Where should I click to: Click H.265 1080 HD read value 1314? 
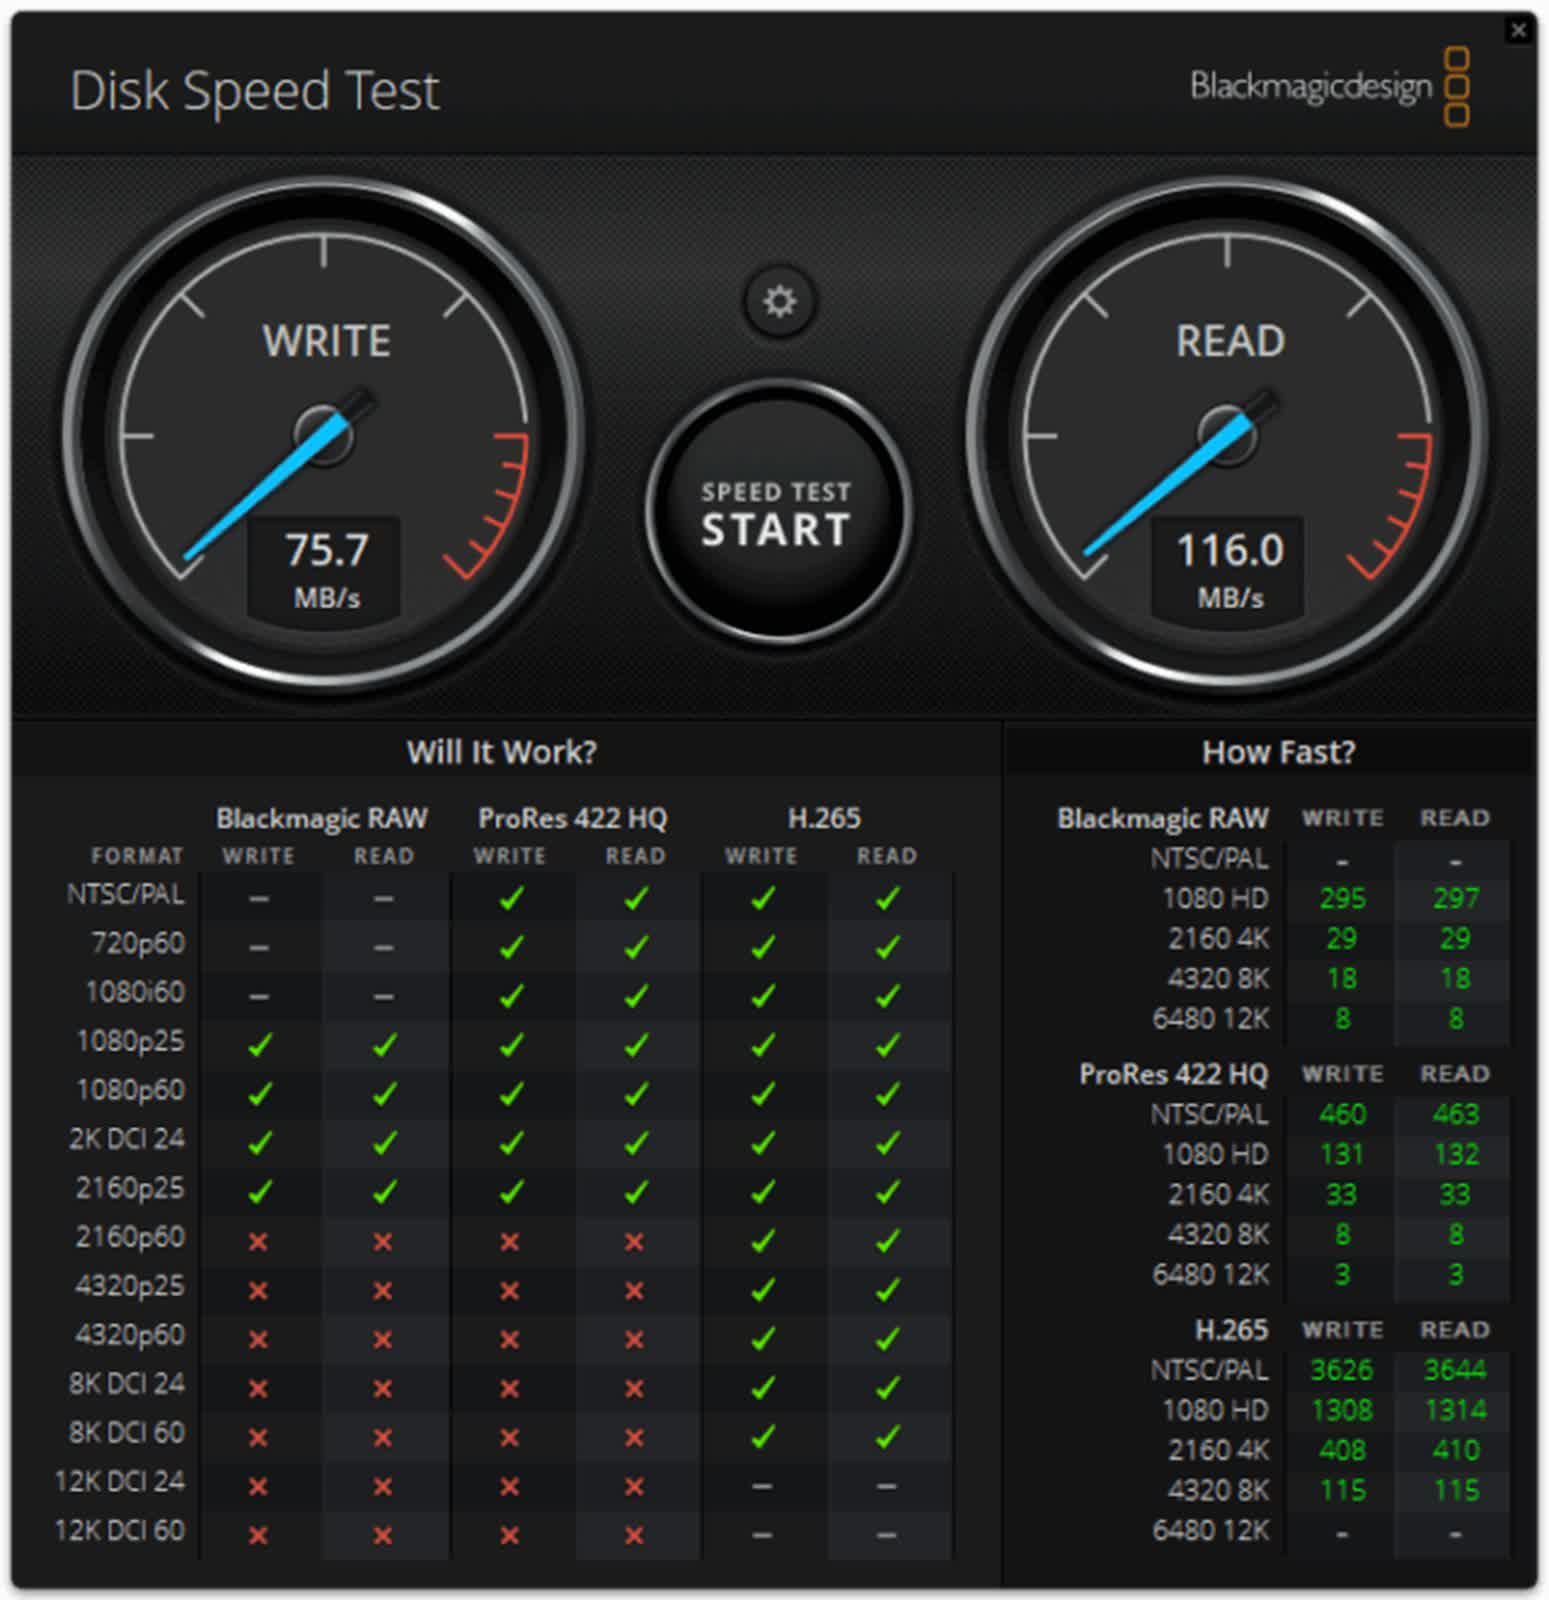click(x=1455, y=1411)
